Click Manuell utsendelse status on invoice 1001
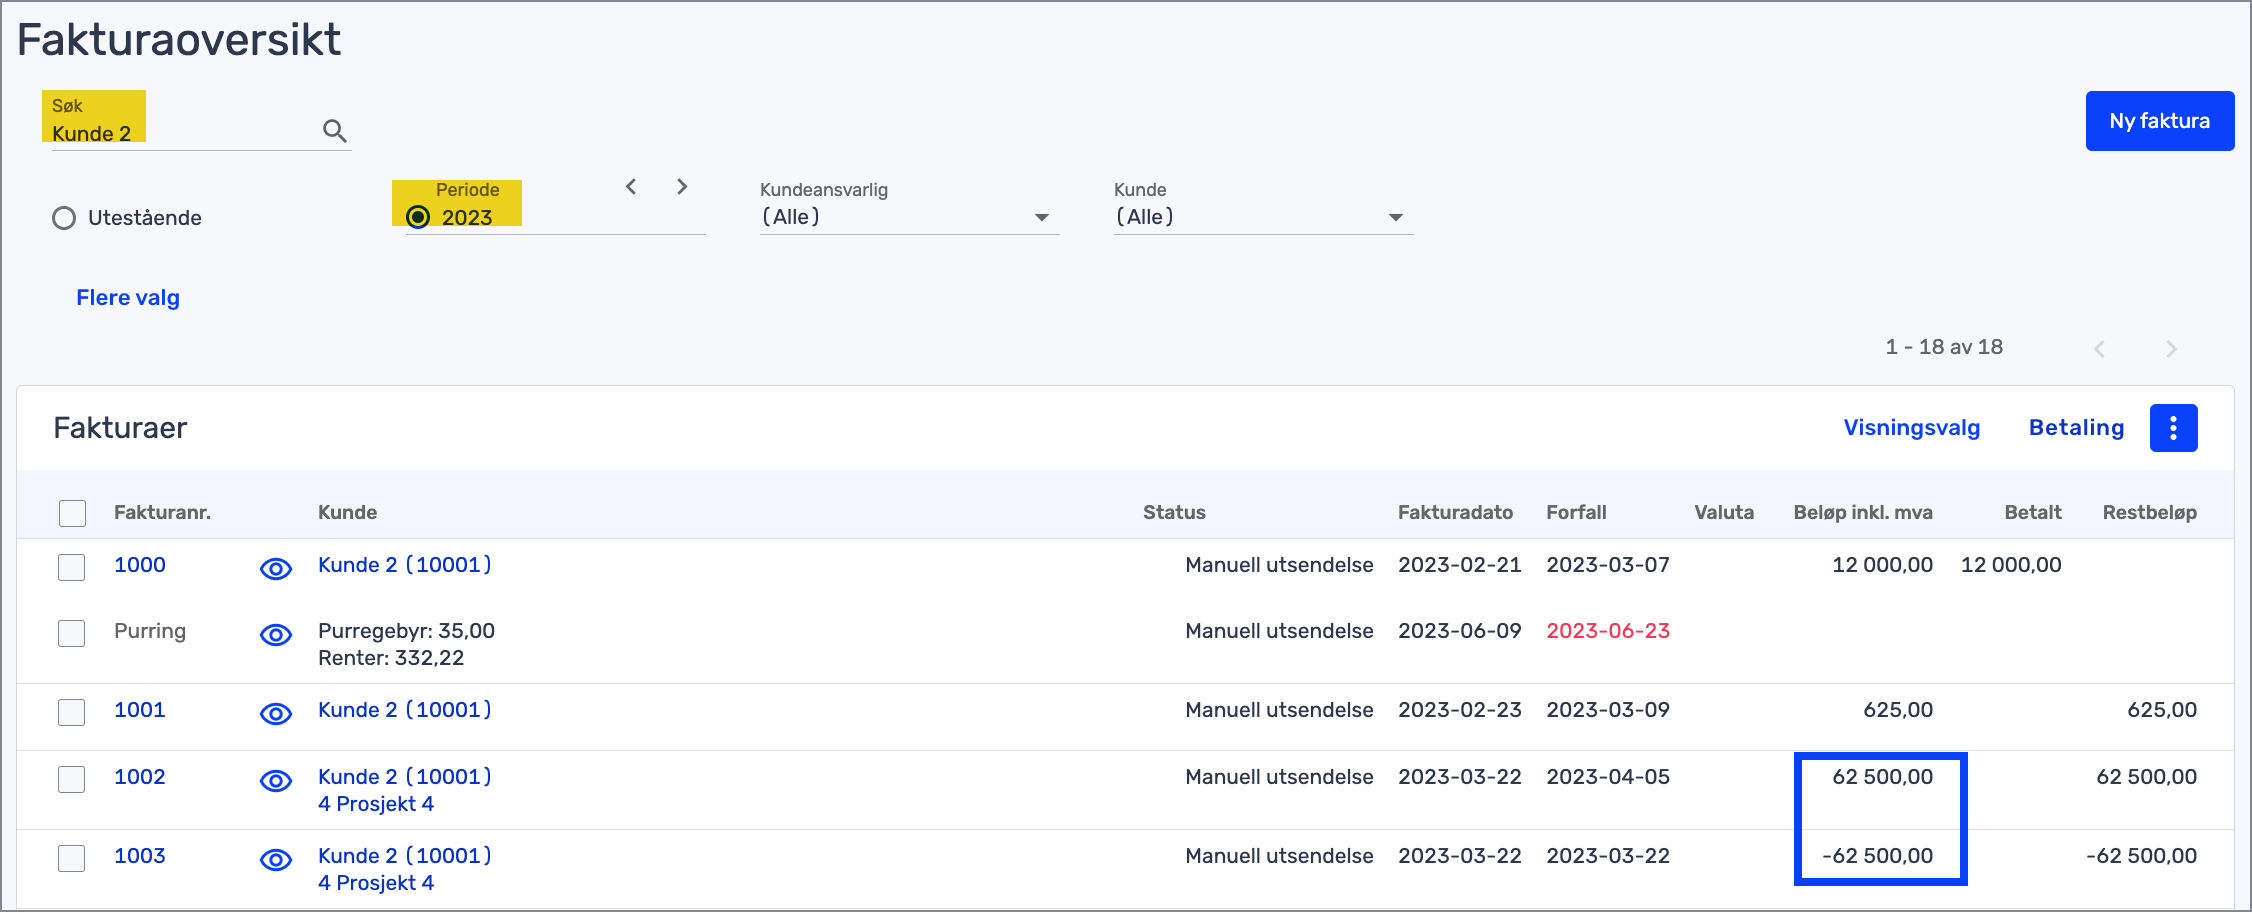This screenshot has width=2252, height=912. (x=1279, y=710)
